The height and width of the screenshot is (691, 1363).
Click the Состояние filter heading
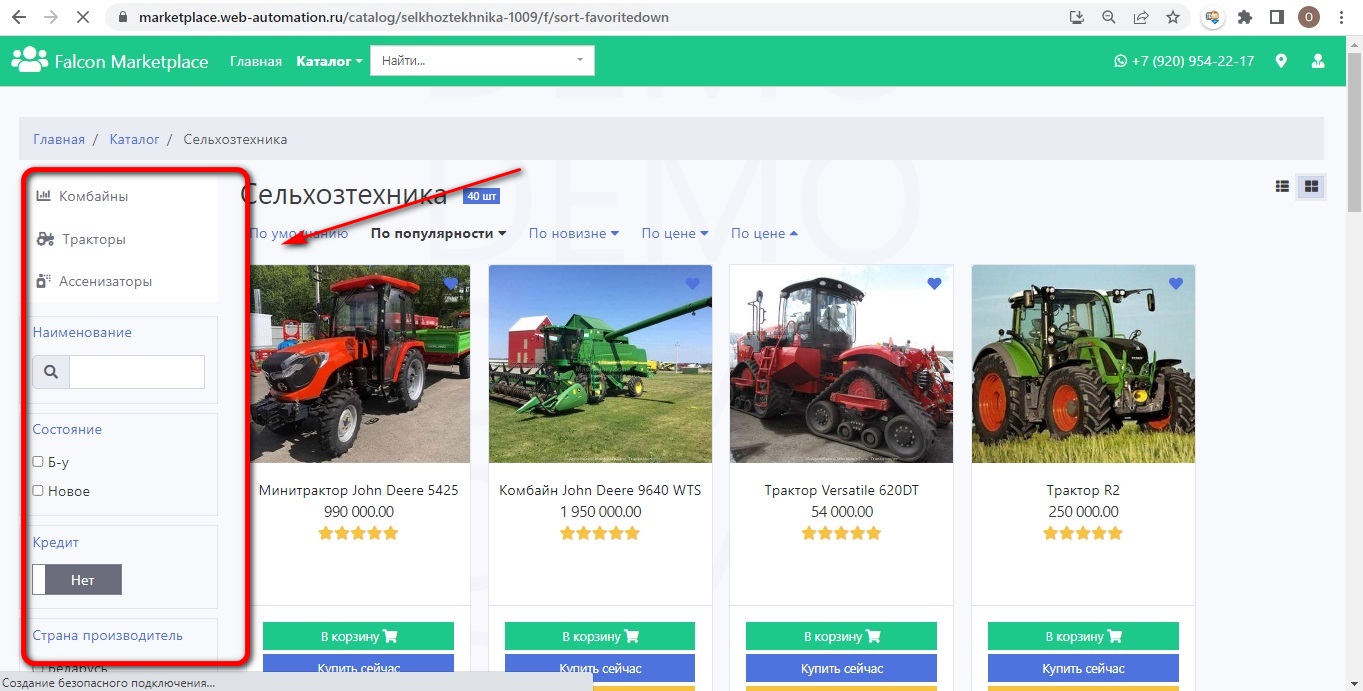(x=67, y=429)
